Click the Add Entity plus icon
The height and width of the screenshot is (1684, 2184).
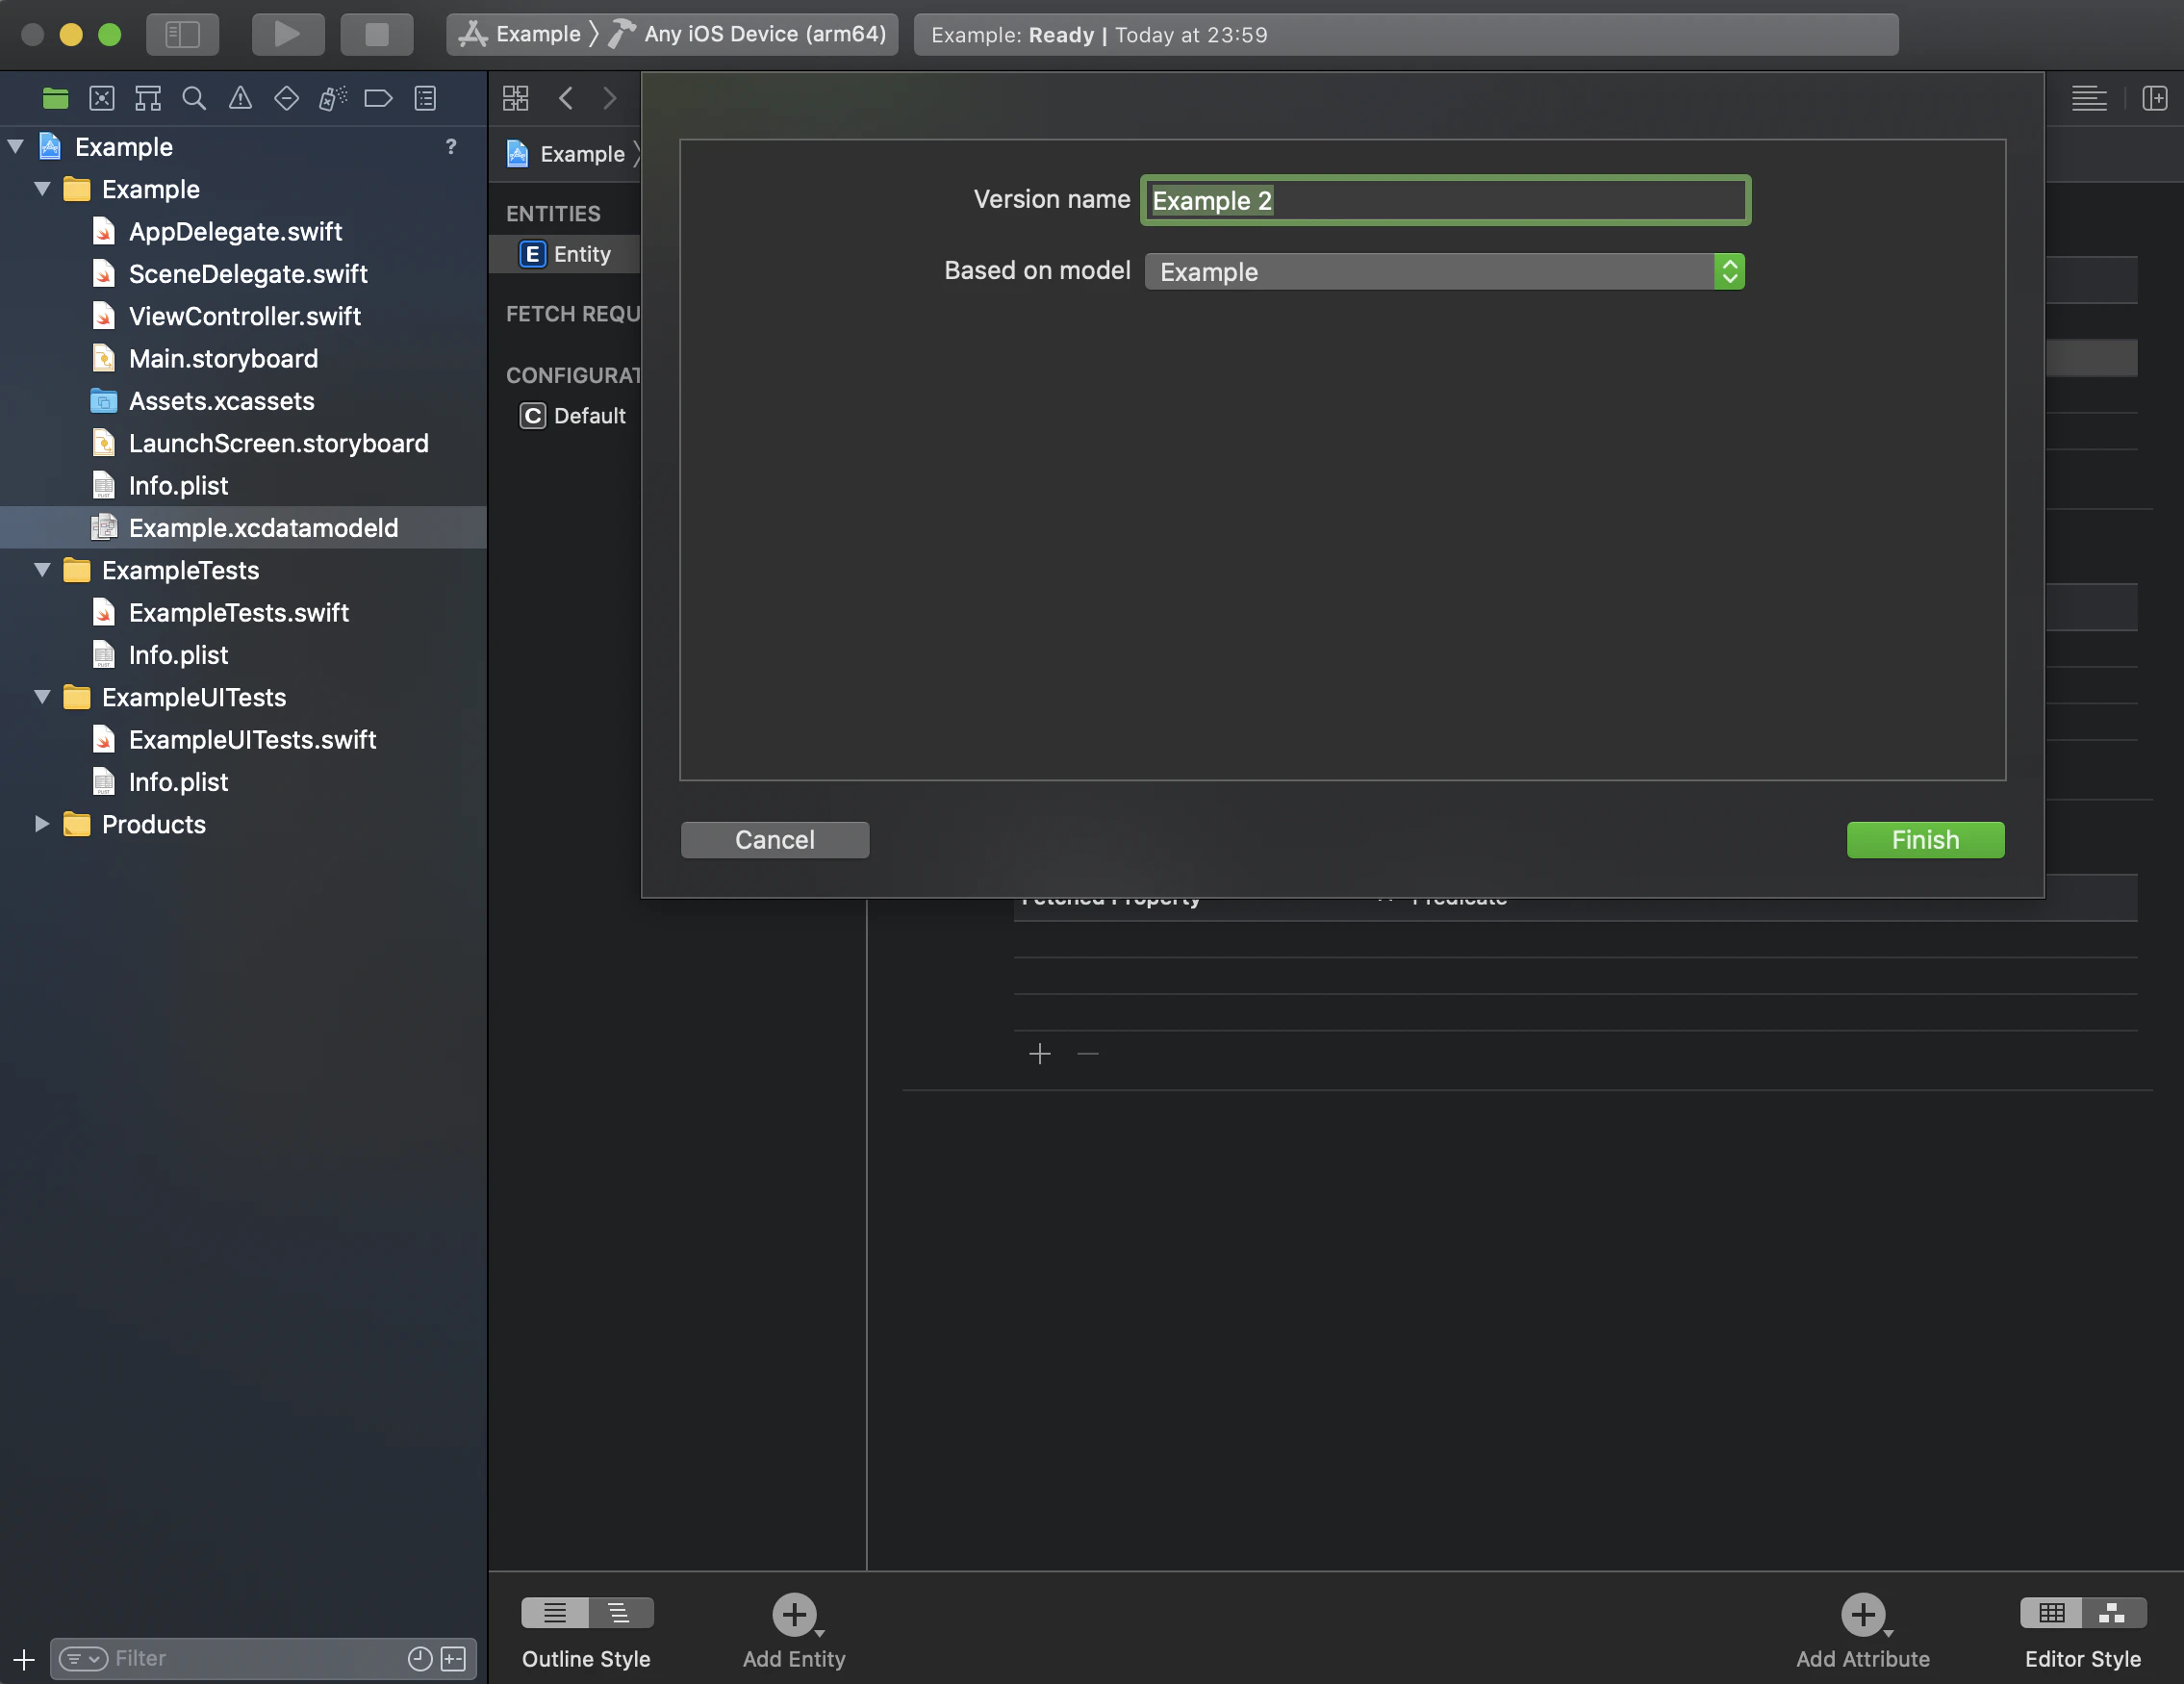(794, 1614)
